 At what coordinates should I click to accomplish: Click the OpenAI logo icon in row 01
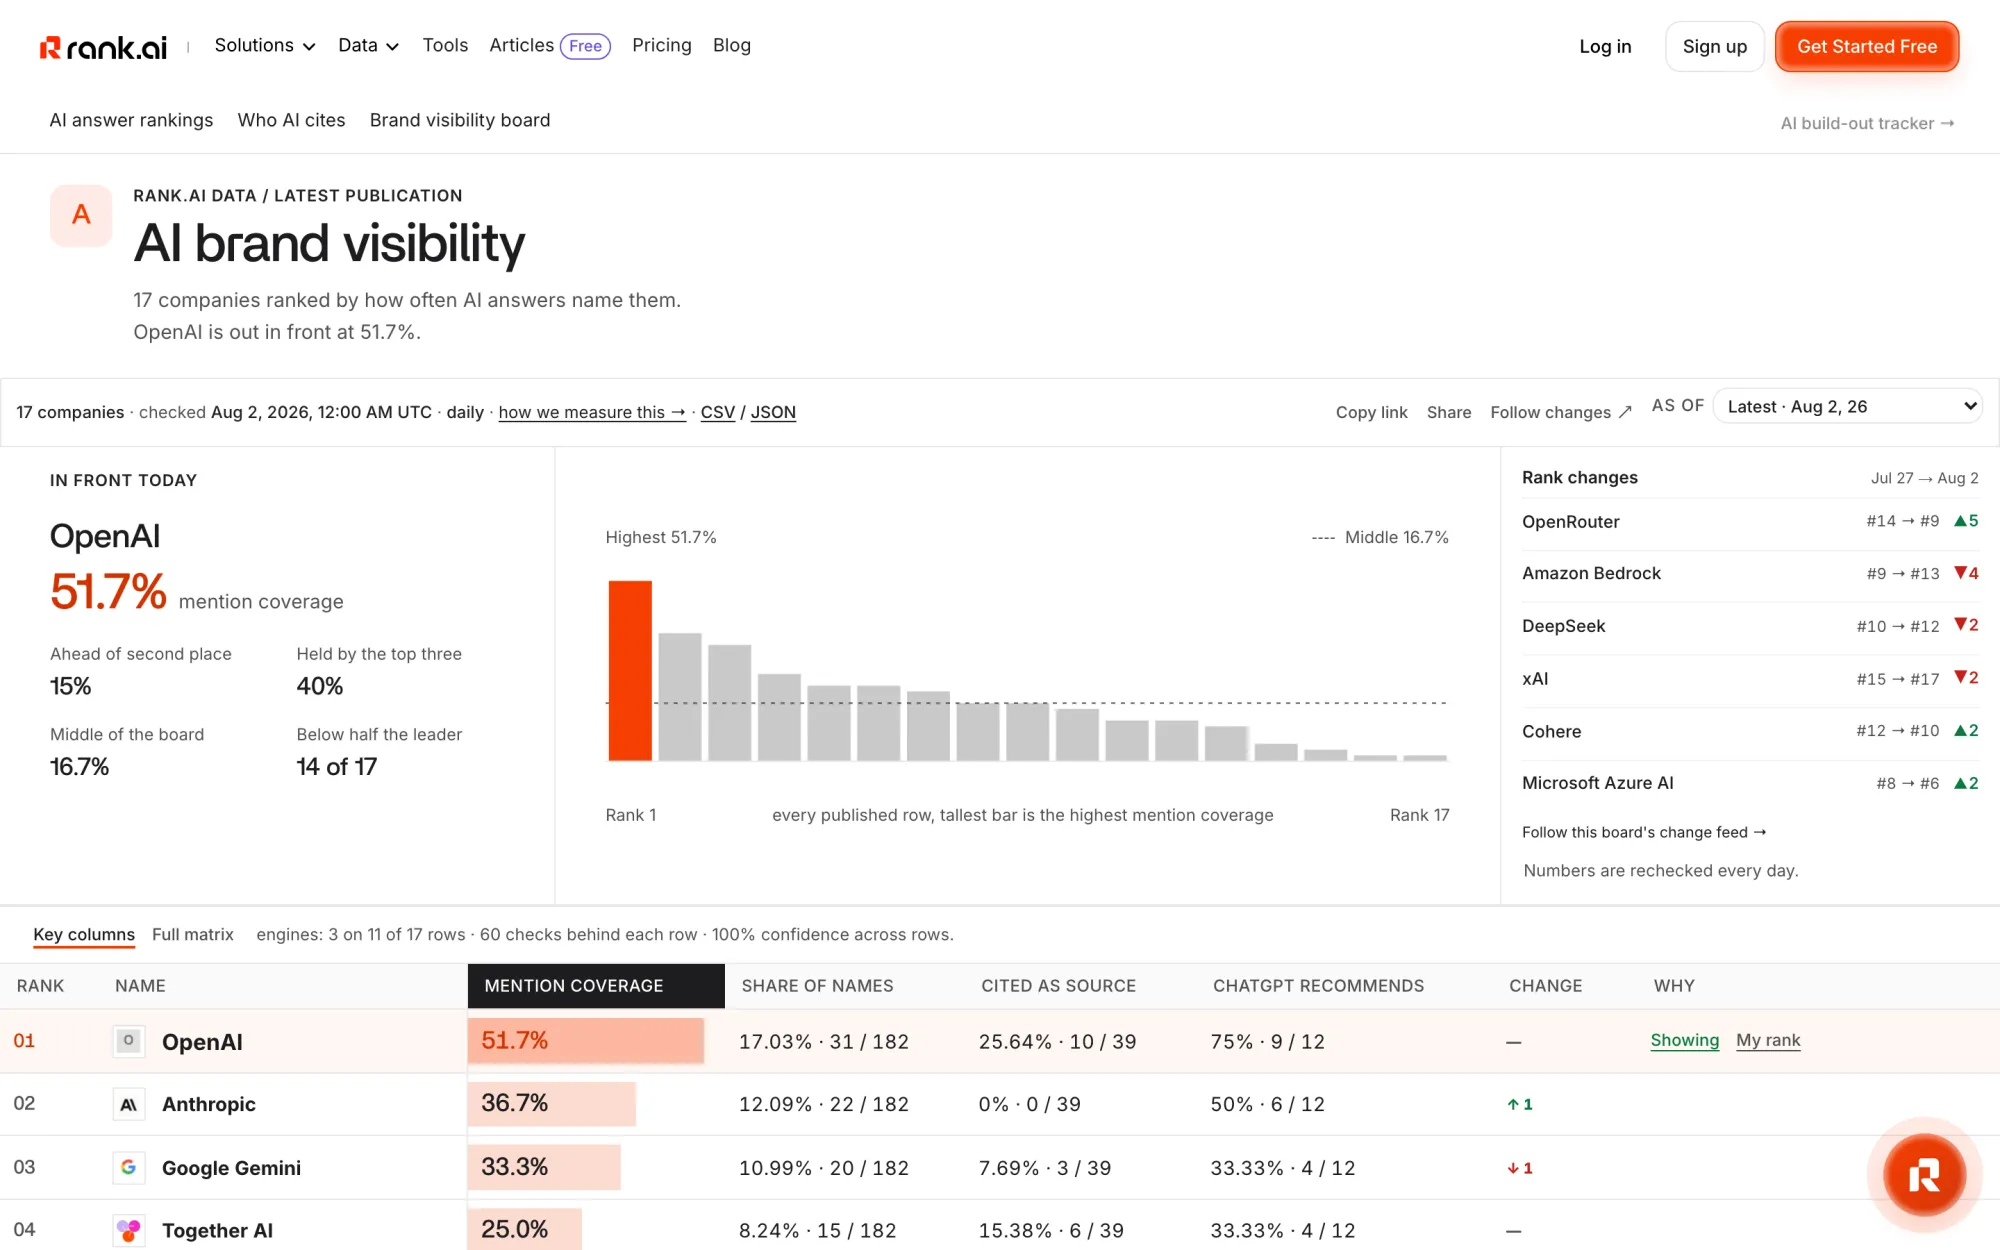pyautogui.click(x=128, y=1041)
